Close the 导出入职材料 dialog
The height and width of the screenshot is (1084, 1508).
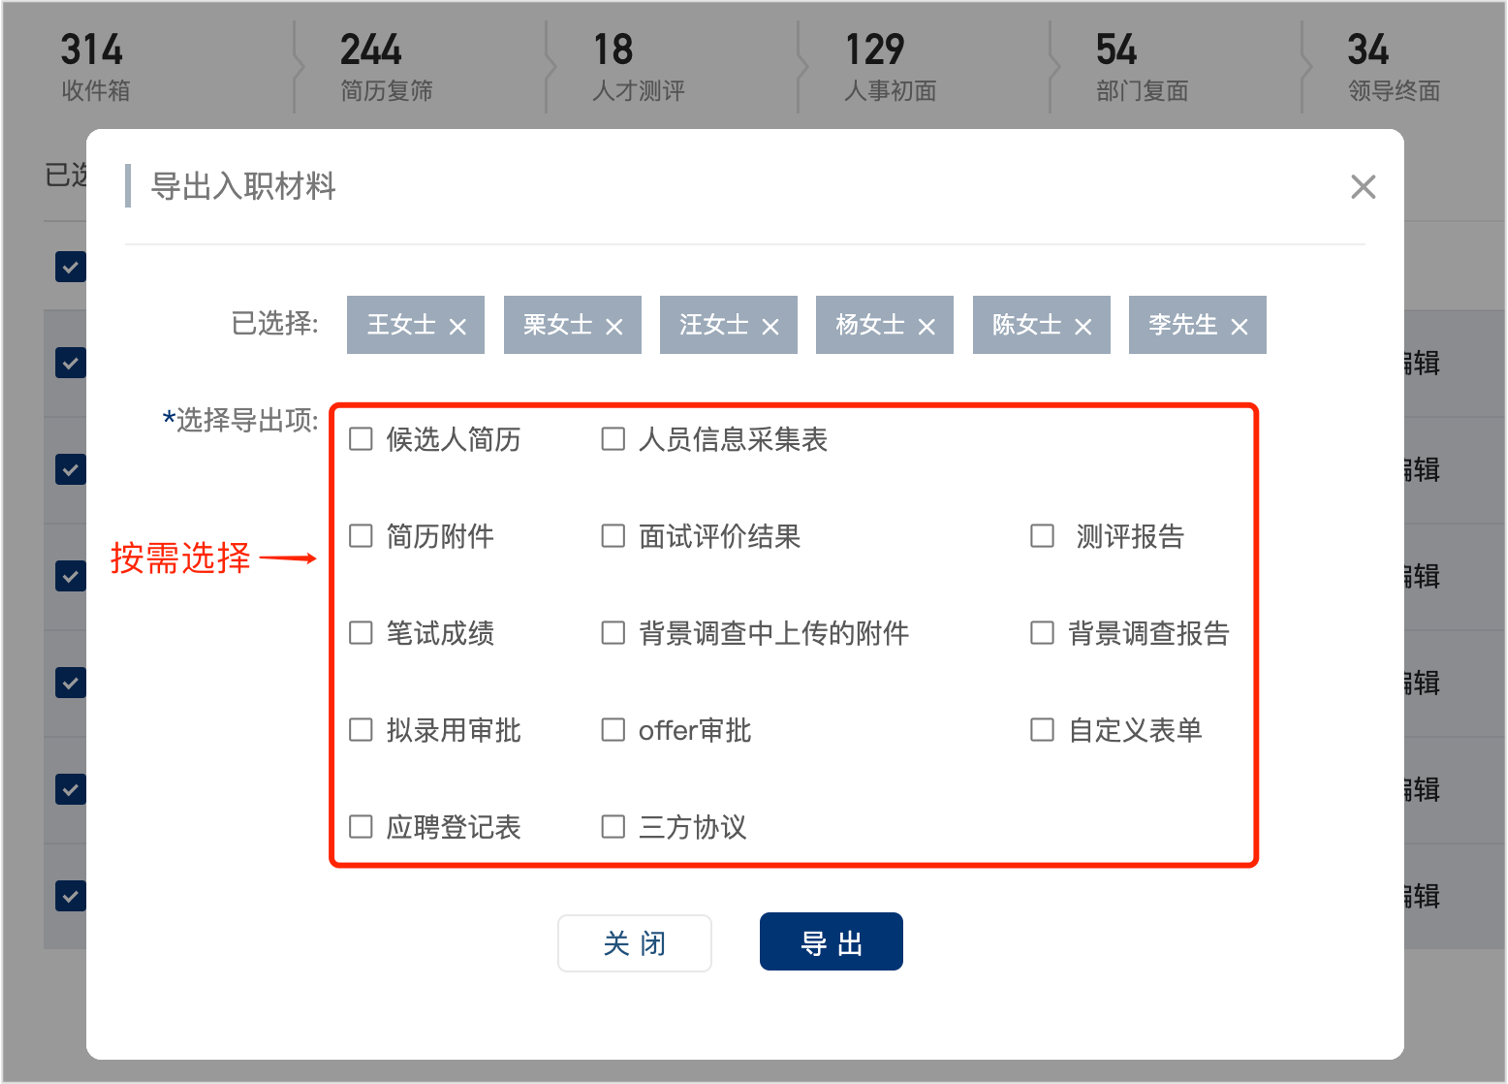pos(1363,187)
